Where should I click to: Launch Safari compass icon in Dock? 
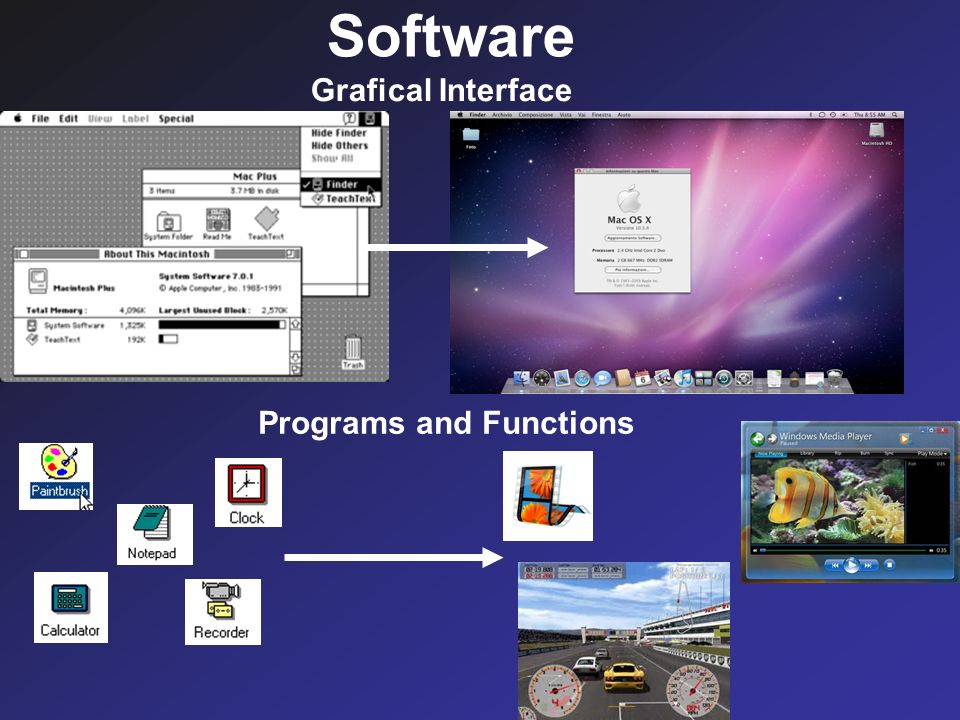tap(582, 378)
